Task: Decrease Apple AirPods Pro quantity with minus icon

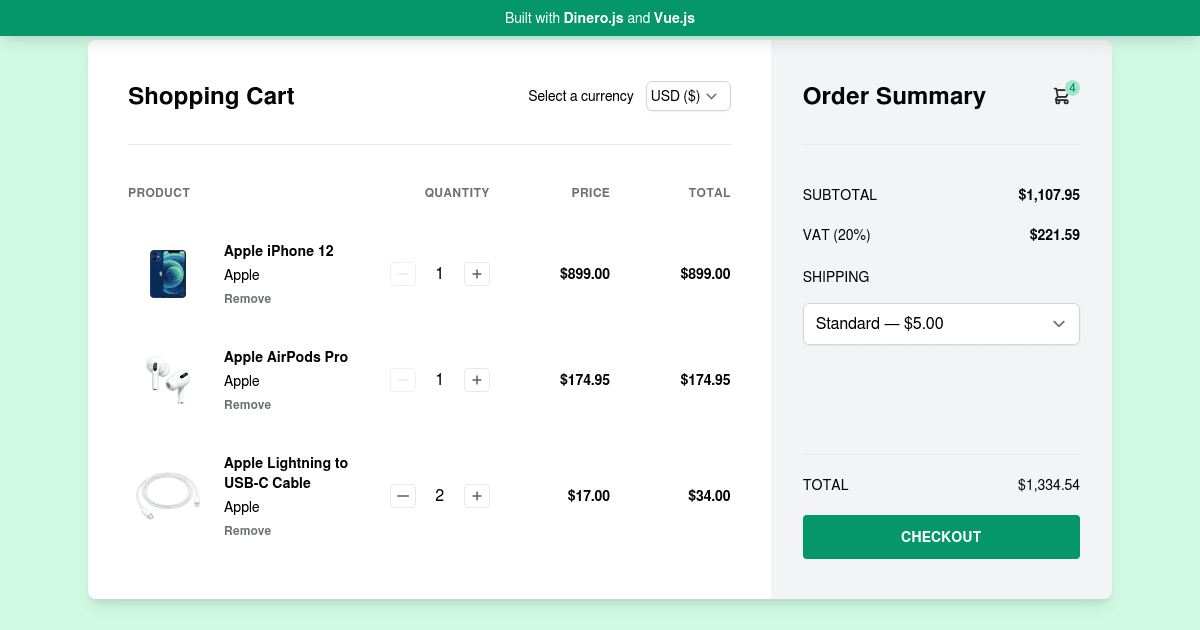Action: [x=403, y=380]
